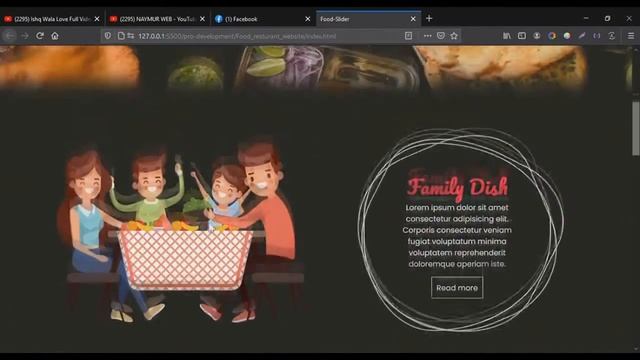This screenshot has width=640, height=360.
Task: Click the curly braces extension icon
Action: coord(597,36)
